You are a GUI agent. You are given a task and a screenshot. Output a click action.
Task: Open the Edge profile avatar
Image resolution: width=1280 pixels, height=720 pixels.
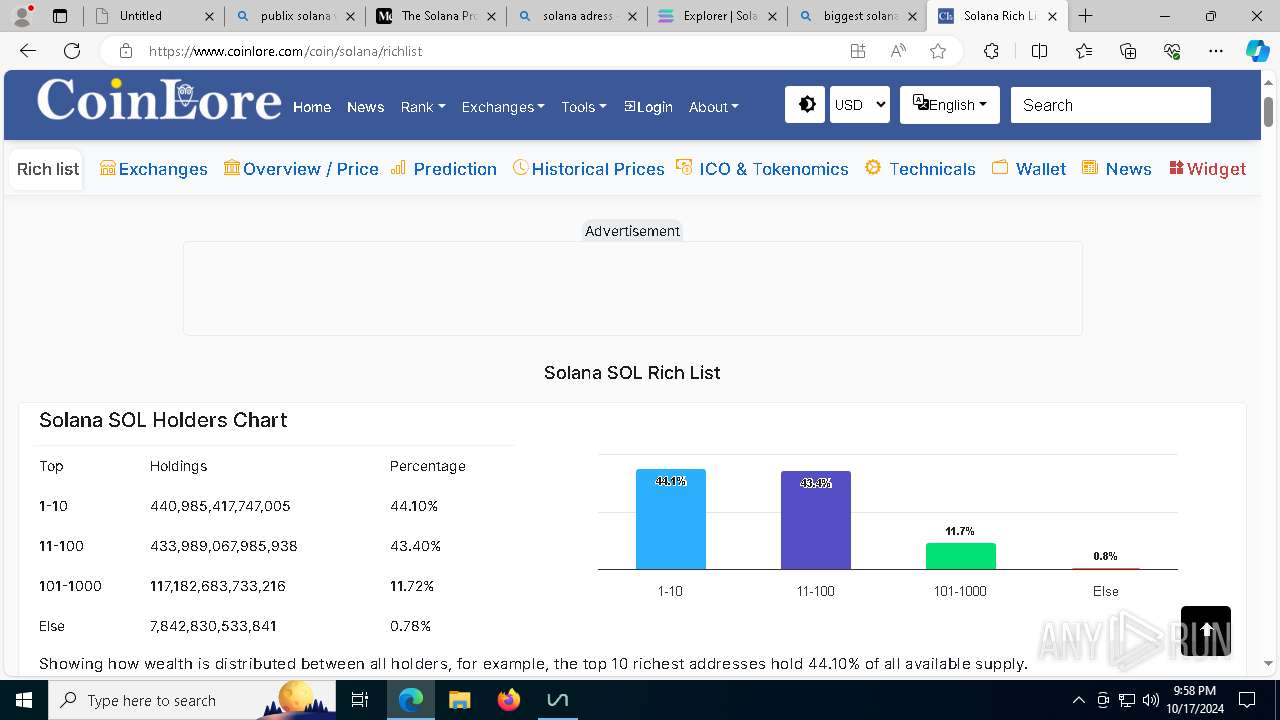(x=22, y=16)
